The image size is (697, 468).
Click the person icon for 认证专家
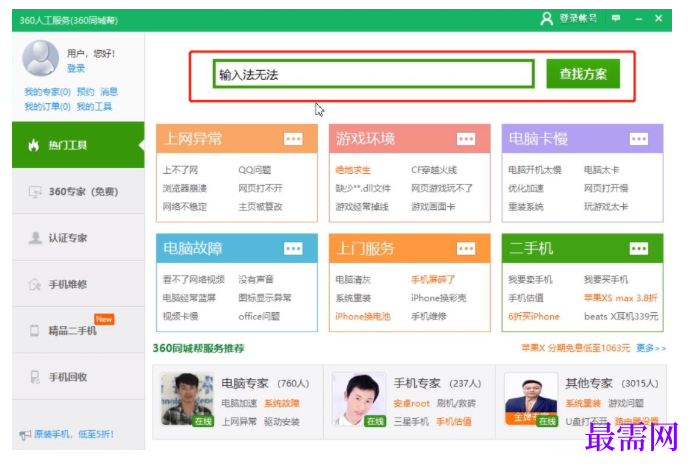click(35, 238)
